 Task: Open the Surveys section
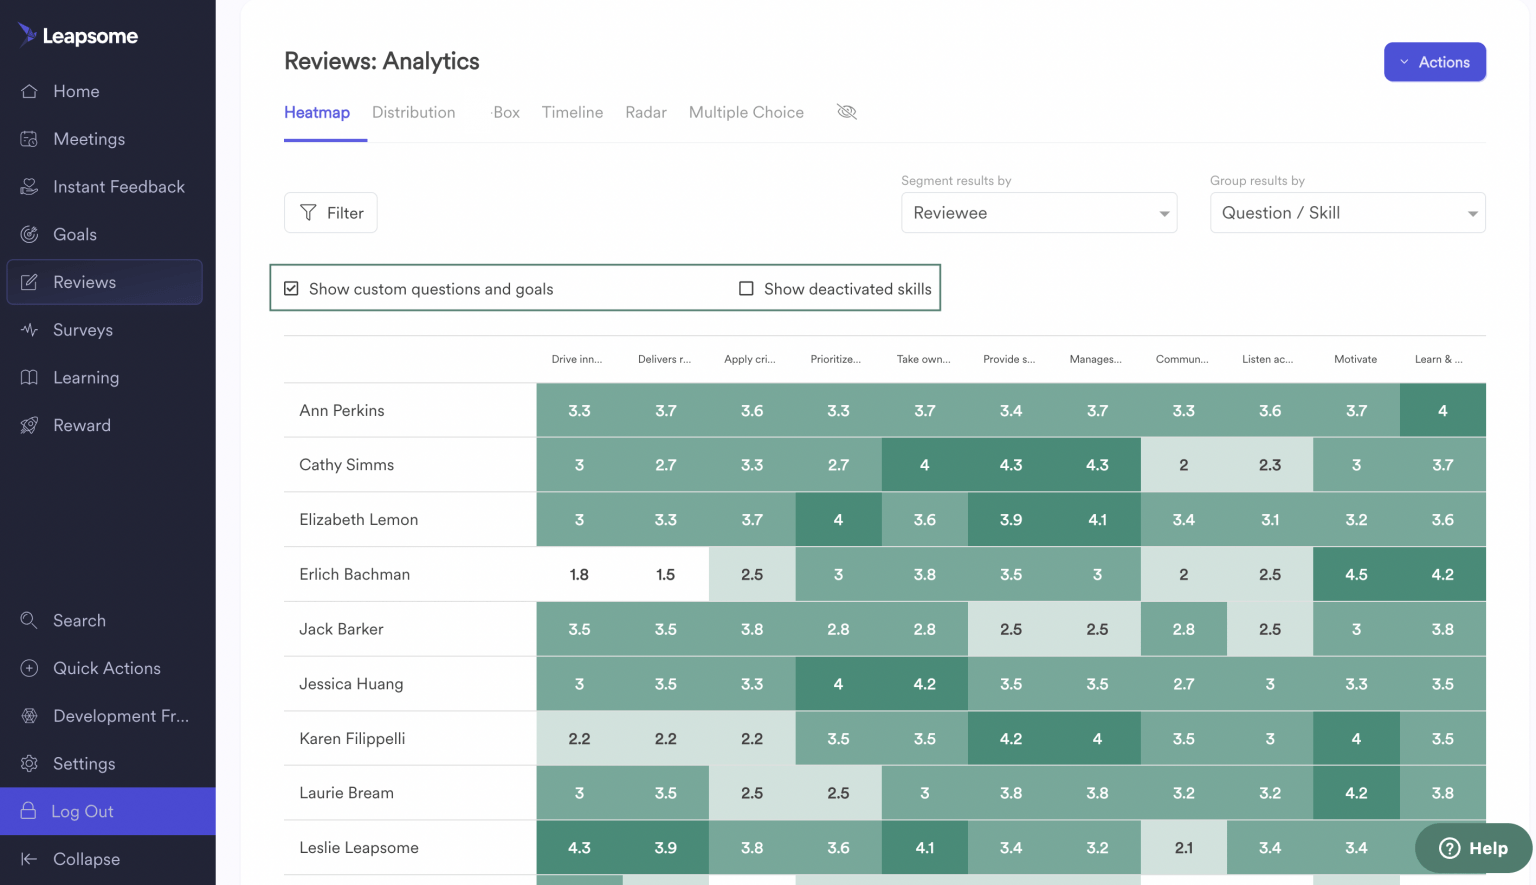[x=82, y=330]
